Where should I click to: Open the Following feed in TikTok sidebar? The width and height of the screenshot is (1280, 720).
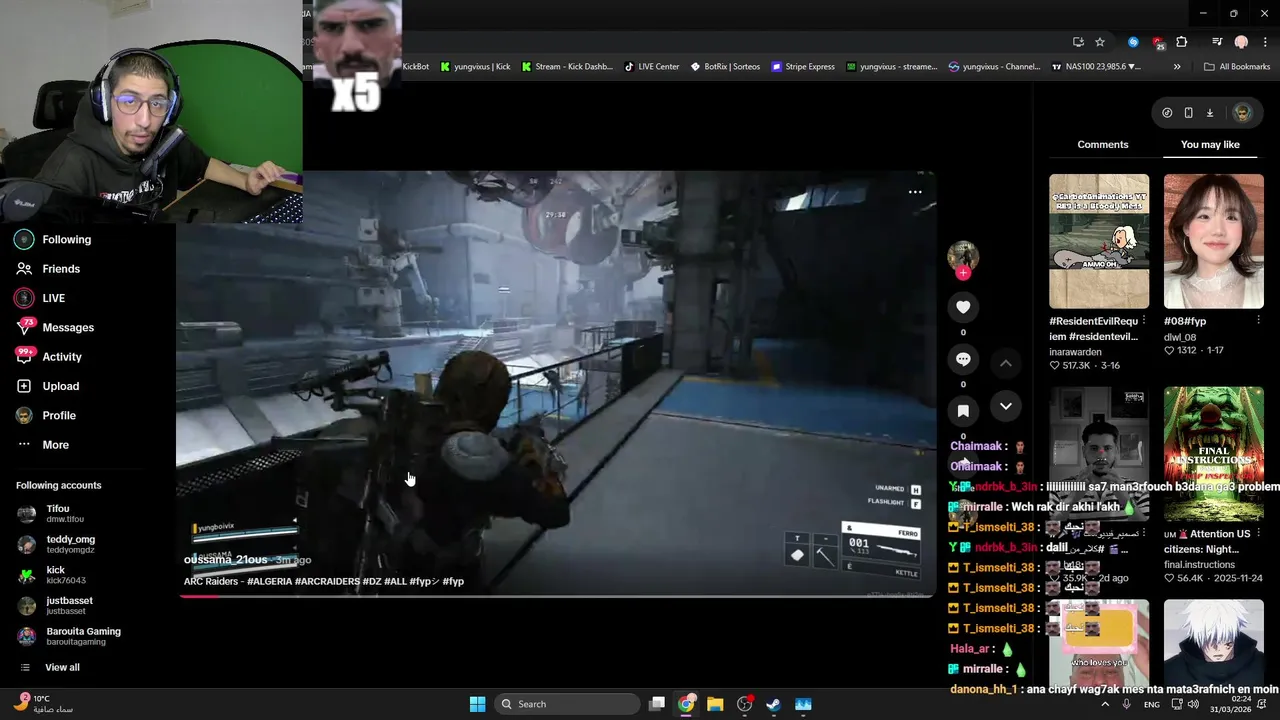coord(53,240)
